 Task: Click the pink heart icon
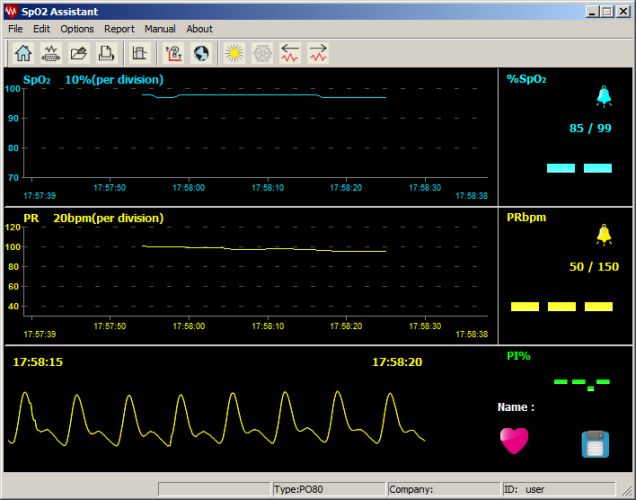[514, 440]
